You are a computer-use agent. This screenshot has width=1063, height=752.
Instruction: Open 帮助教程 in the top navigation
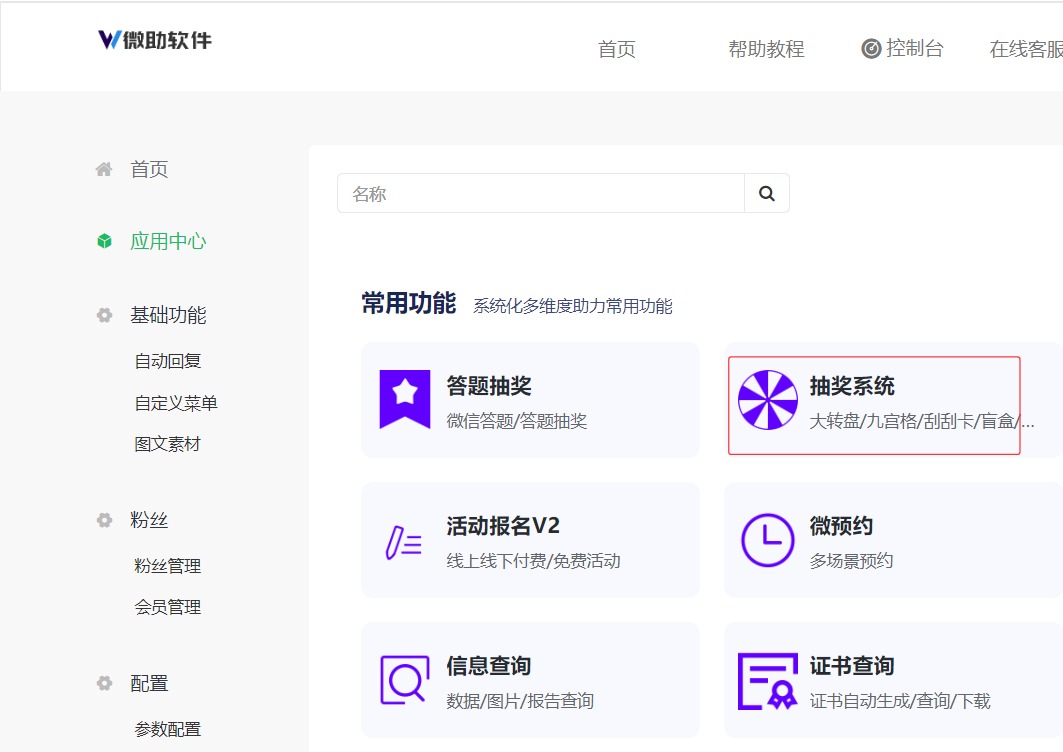tap(766, 49)
